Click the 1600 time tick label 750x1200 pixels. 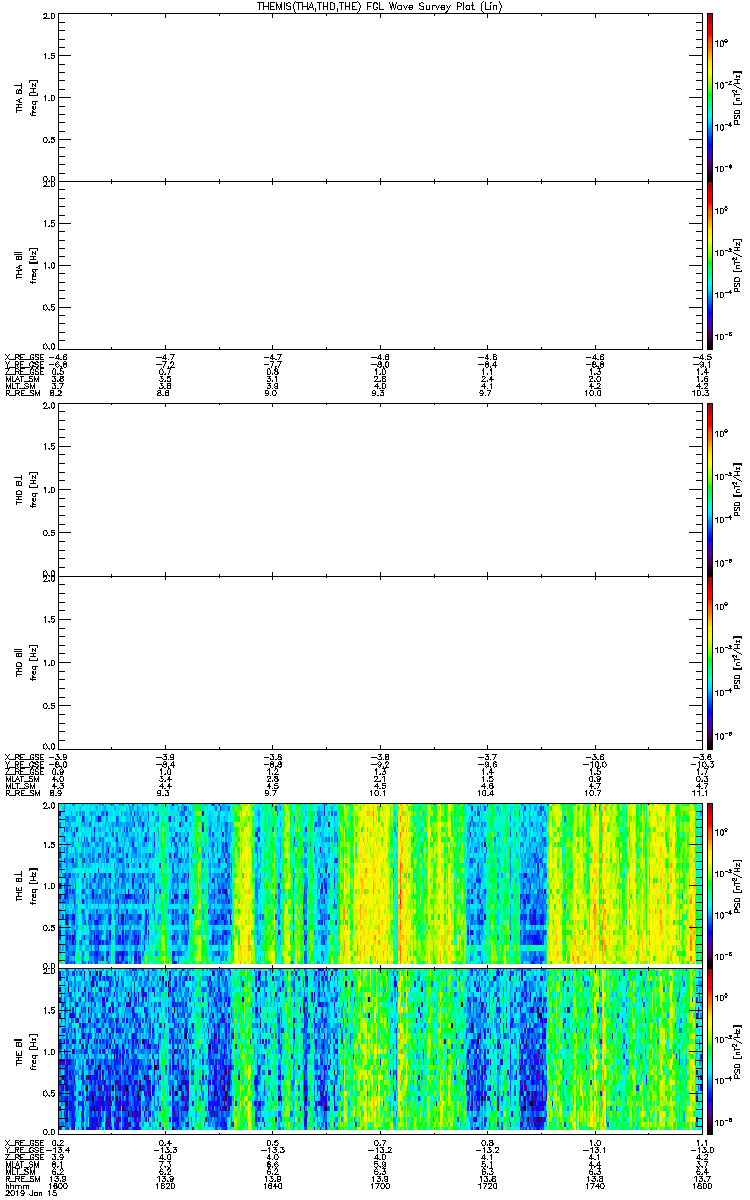pos(59,1184)
